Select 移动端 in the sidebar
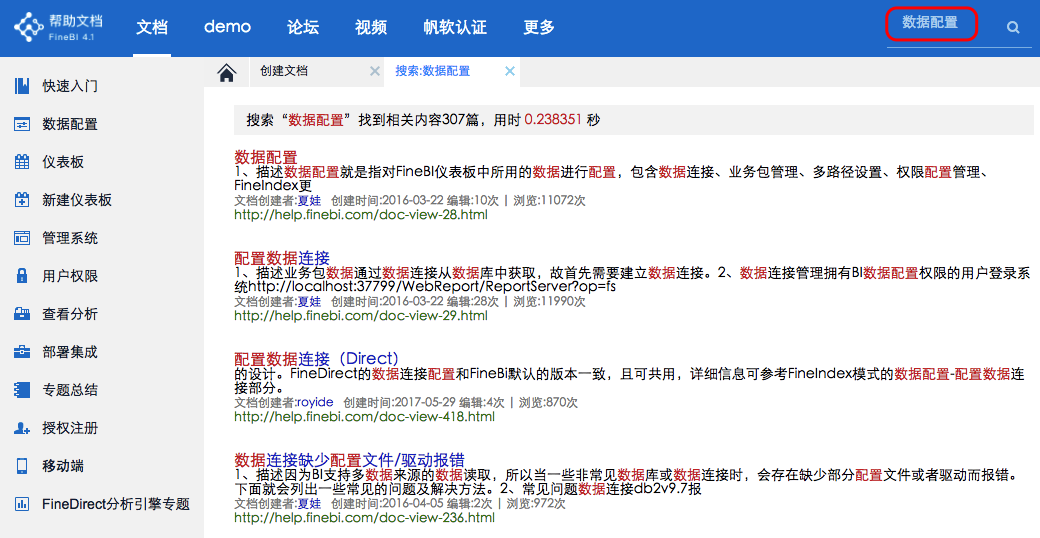 63,466
